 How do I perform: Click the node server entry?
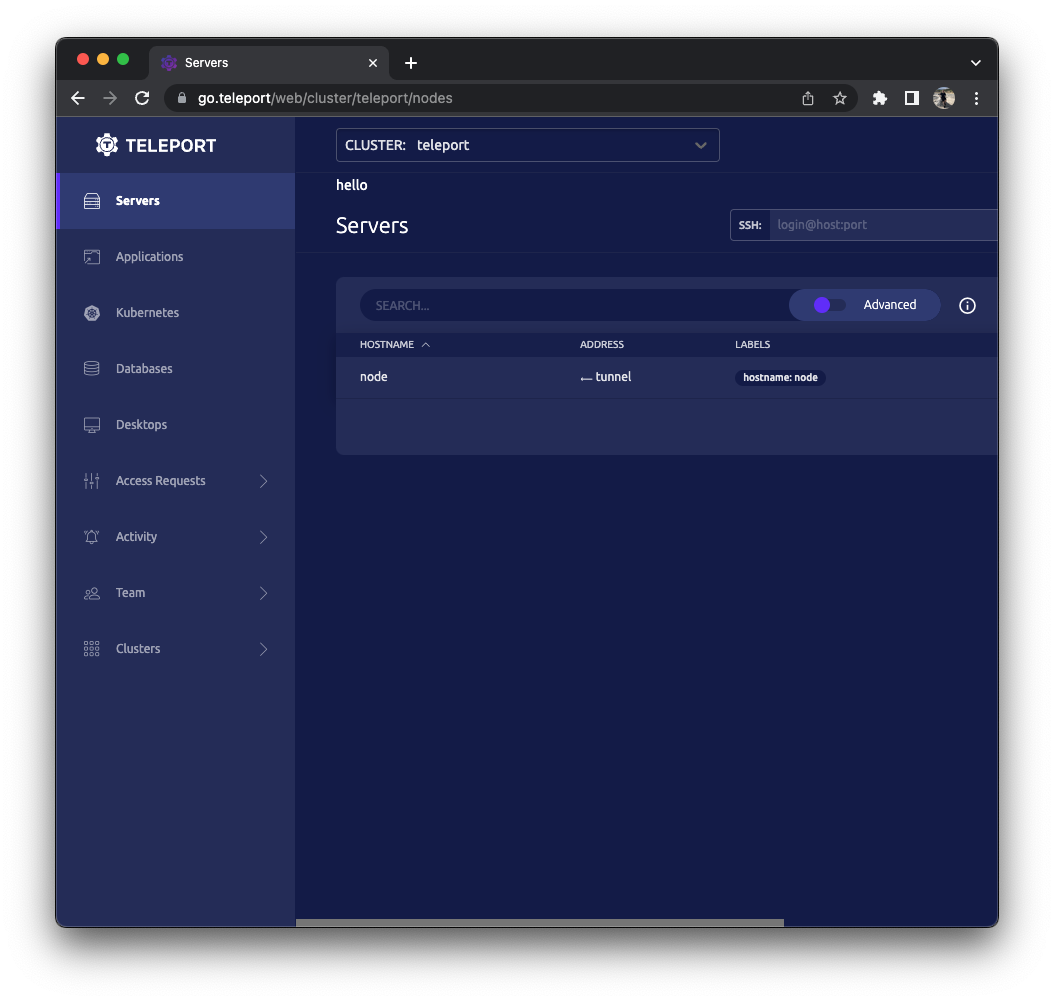(x=373, y=377)
